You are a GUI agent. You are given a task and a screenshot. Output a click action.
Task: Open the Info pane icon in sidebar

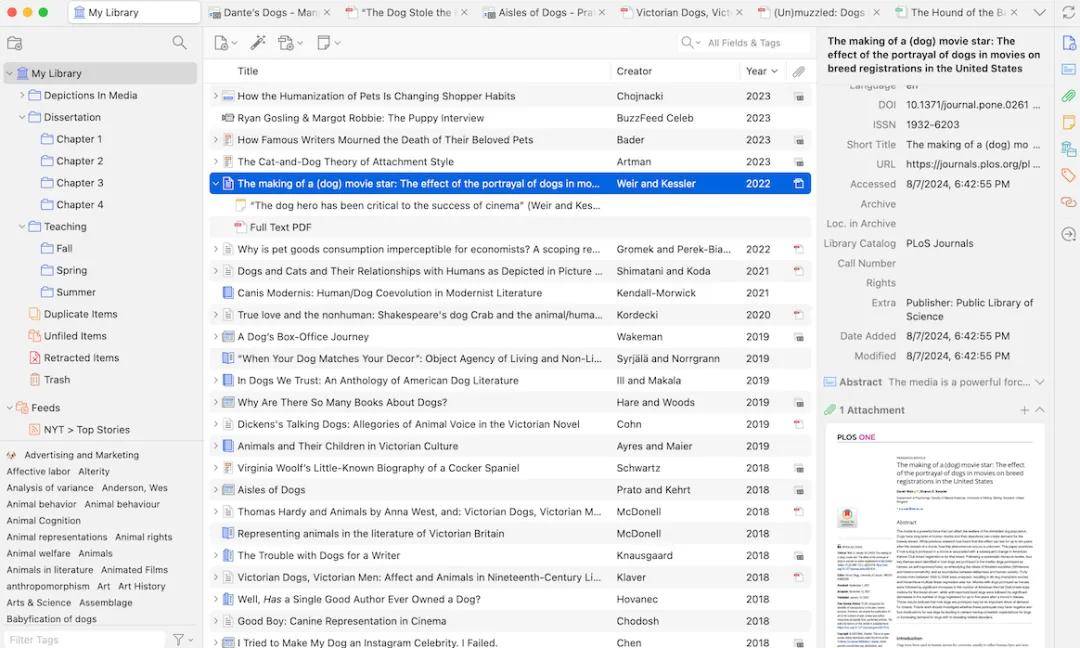coord(1068,43)
